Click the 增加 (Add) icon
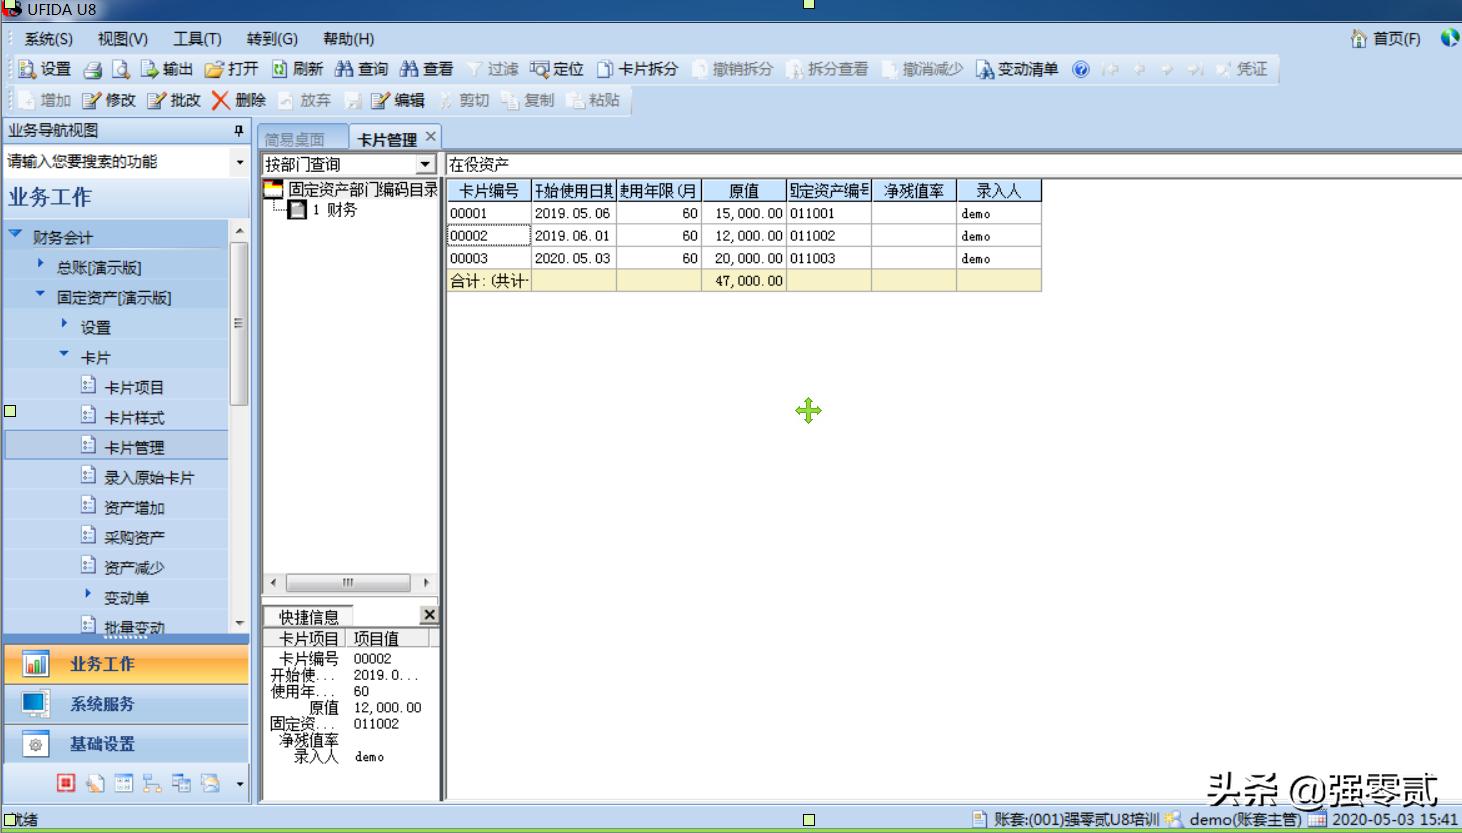The height and width of the screenshot is (833, 1462). click(x=45, y=100)
